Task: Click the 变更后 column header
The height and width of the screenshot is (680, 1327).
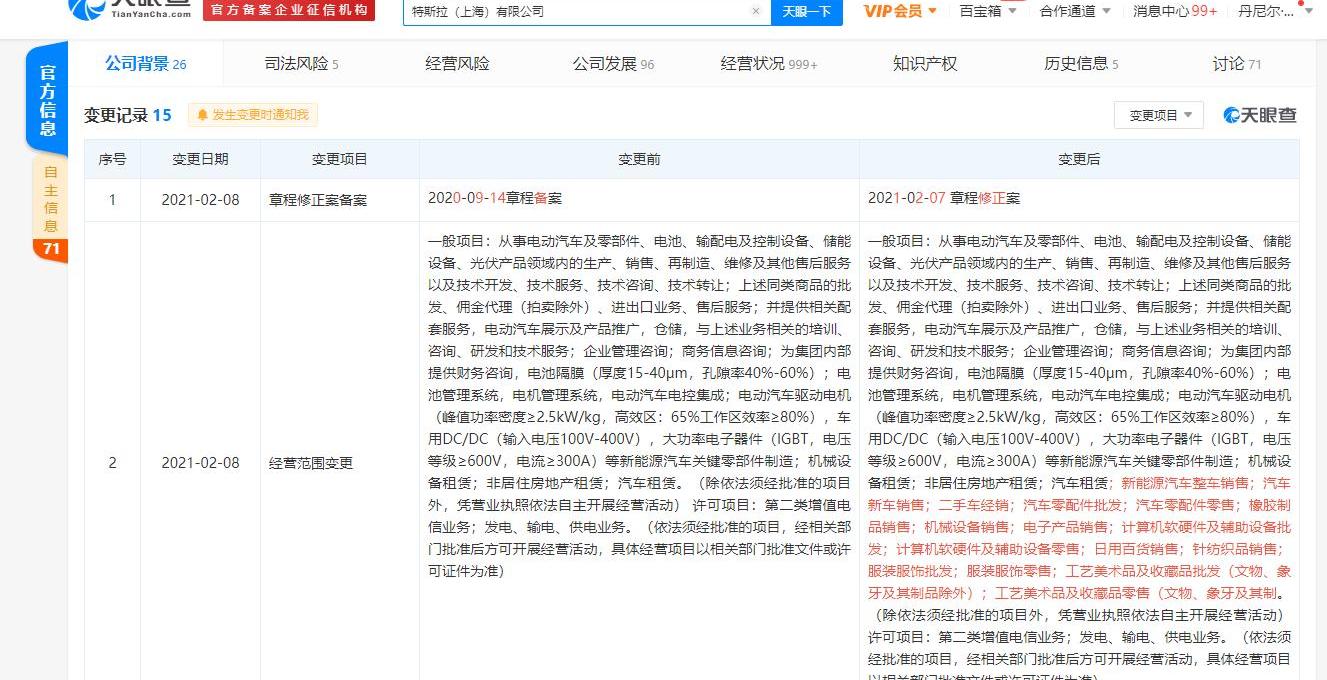Action: (1079, 159)
